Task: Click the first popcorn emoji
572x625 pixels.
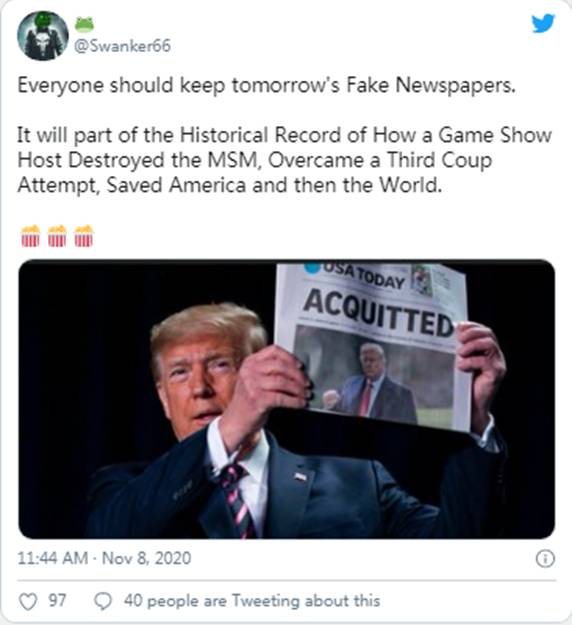Action: [31, 236]
